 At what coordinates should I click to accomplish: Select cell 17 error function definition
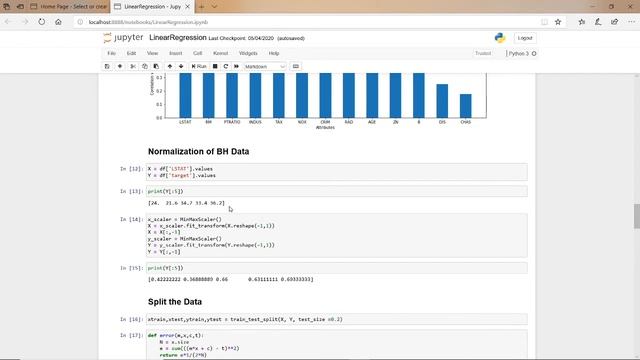point(336,345)
